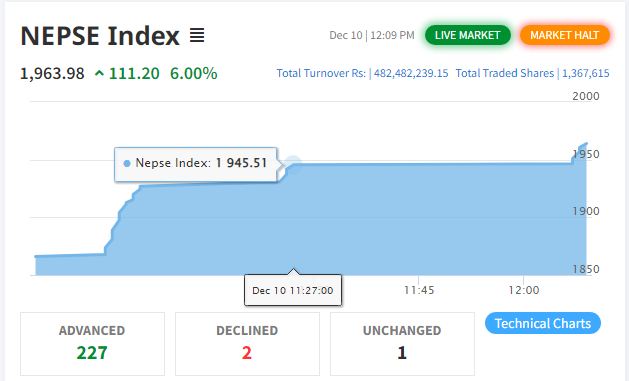The width and height of the screenshot is (629, 381).
Task: Open the UNCHANGED 1 stocks box
Action: click(402, 344)
